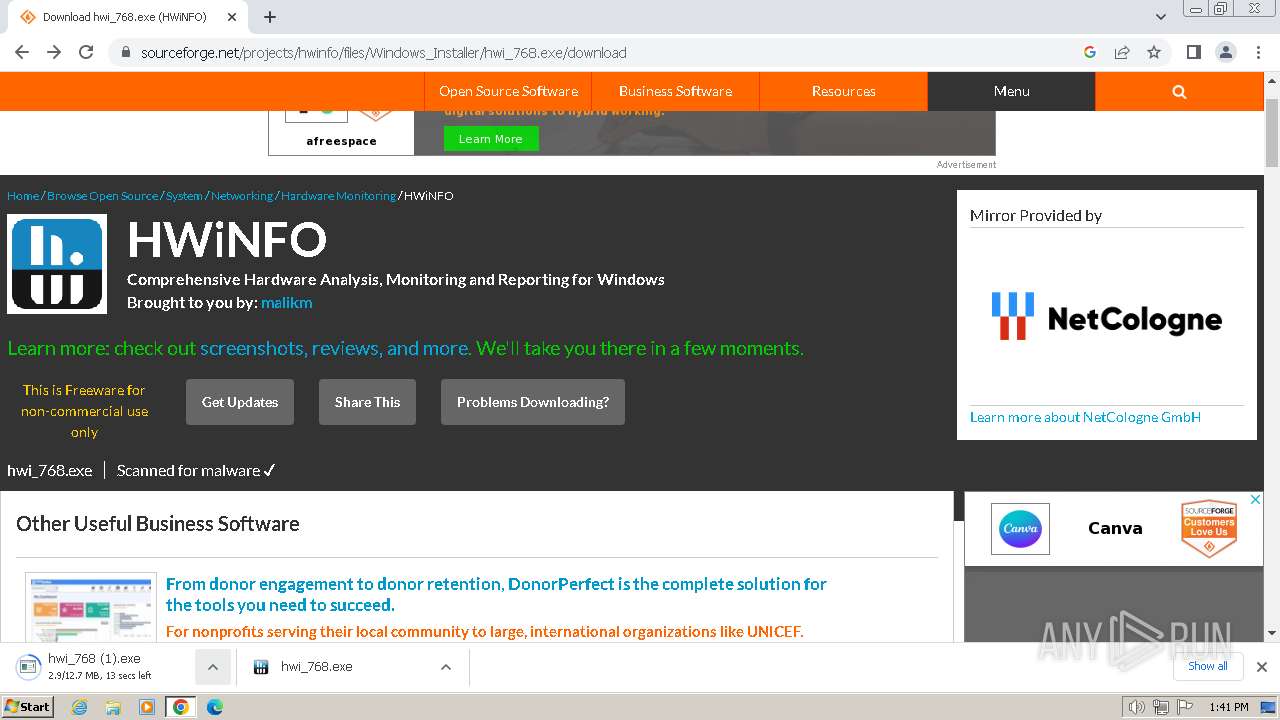Share this page icon in address bar
Image resolution: width=1280 pixels, height=720 pixels.
click(x=1122, y=52)
